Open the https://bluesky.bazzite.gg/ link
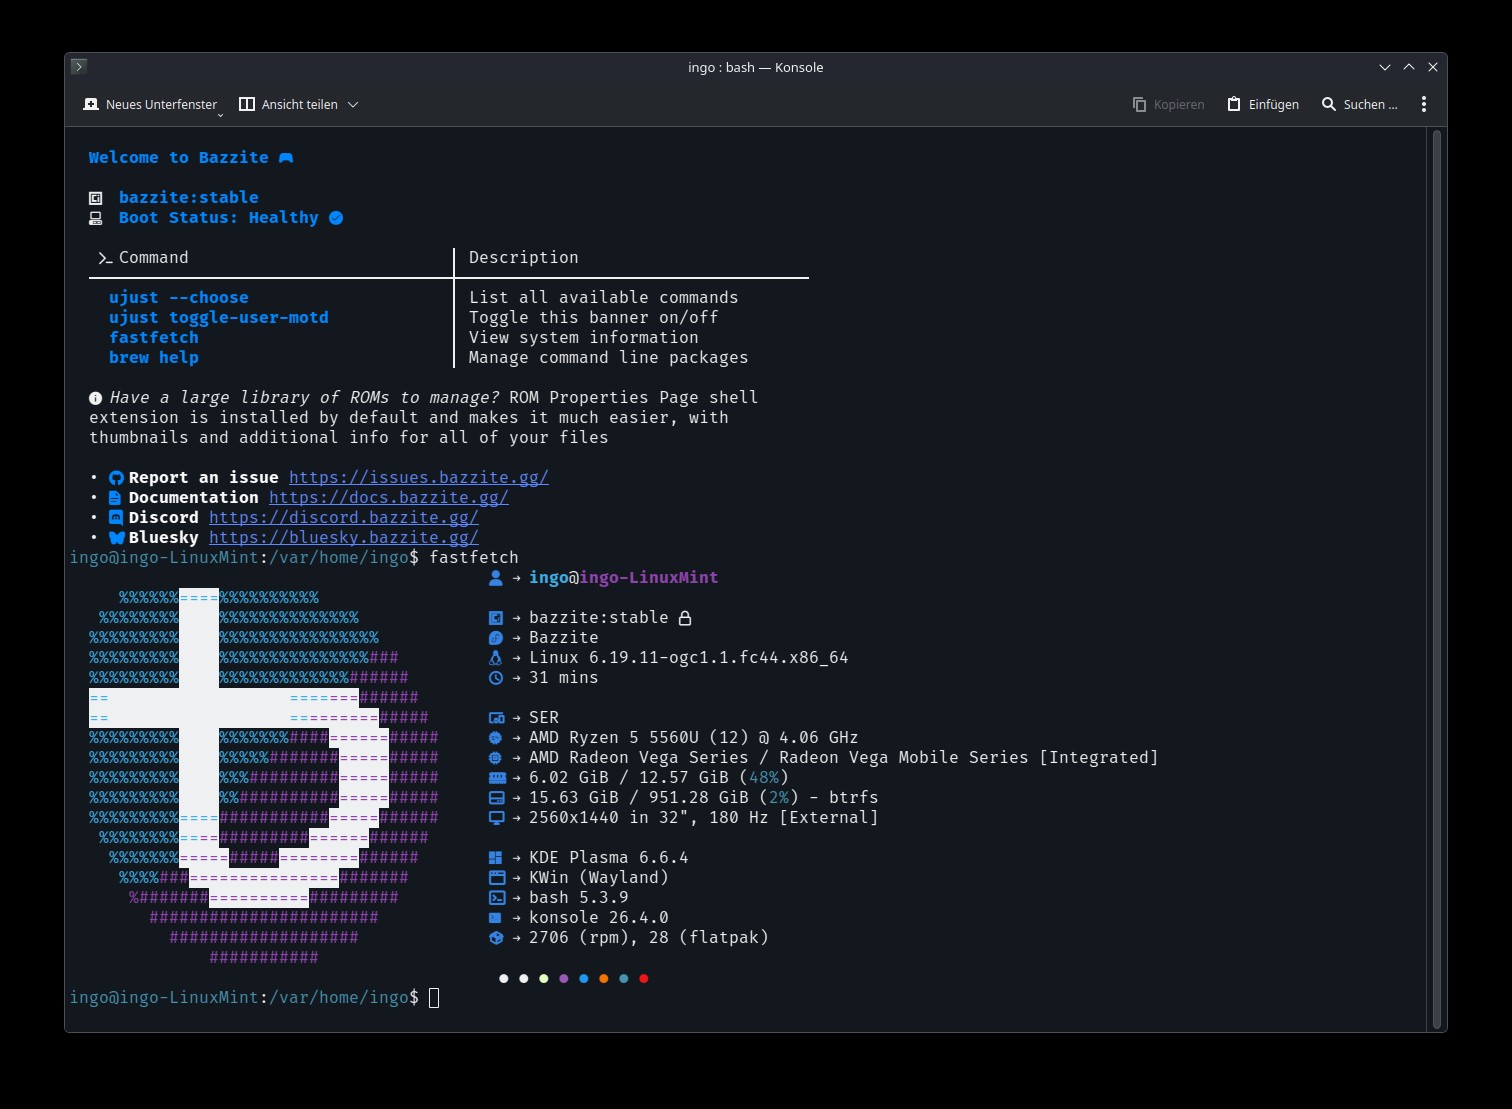Viewport: 1512px width, 1109px height. (344, 538)
